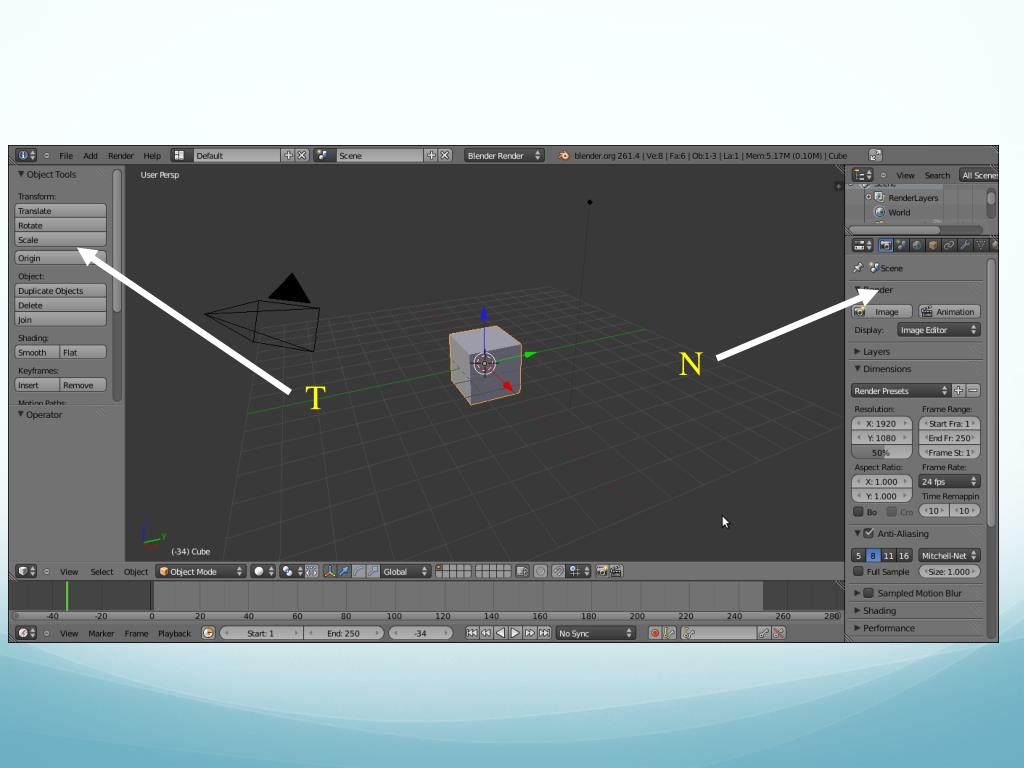
Task: Open the viewport shading sphere selector
Action: 263,571
